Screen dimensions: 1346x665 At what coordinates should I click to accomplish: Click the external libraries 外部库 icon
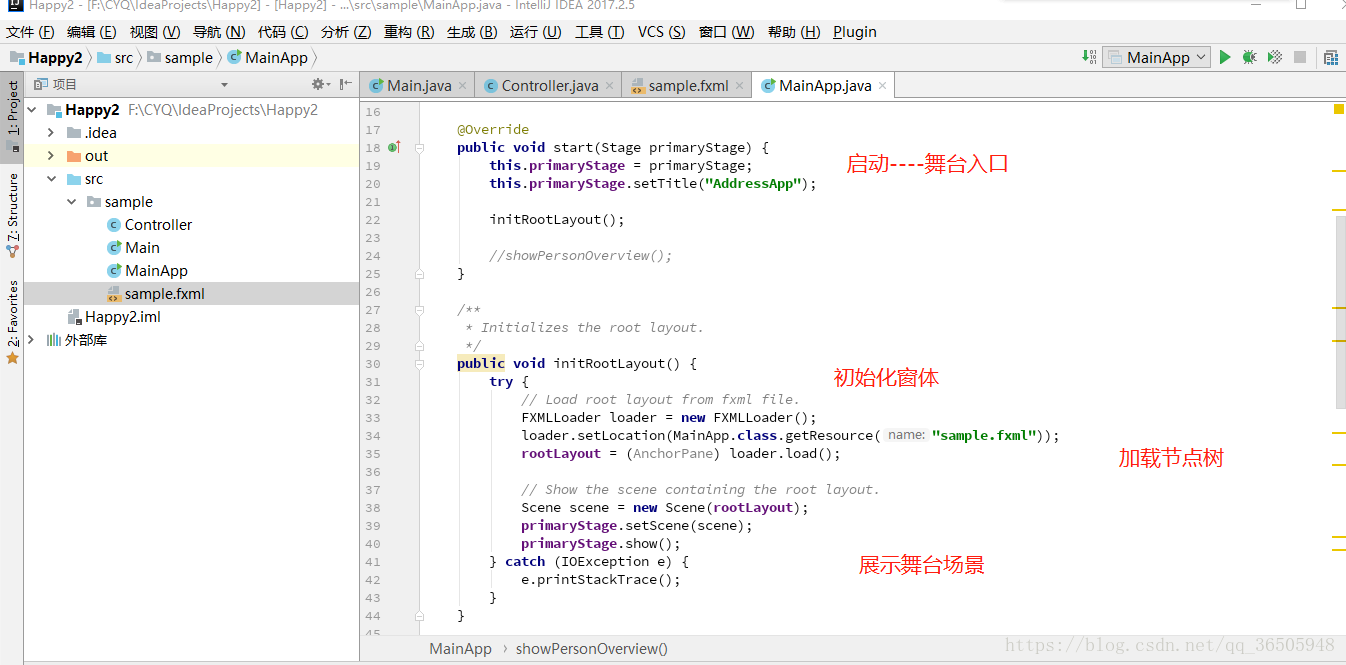[54, 340]
